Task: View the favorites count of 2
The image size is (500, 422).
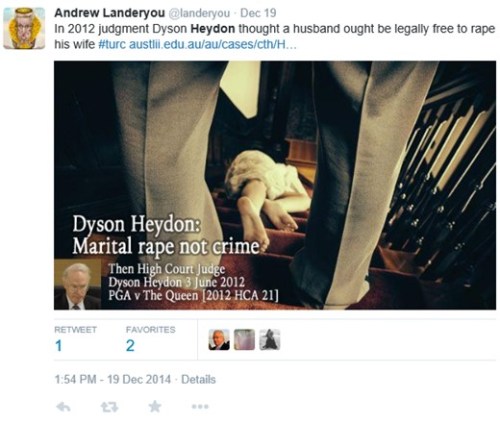Action: coord(130,346)
